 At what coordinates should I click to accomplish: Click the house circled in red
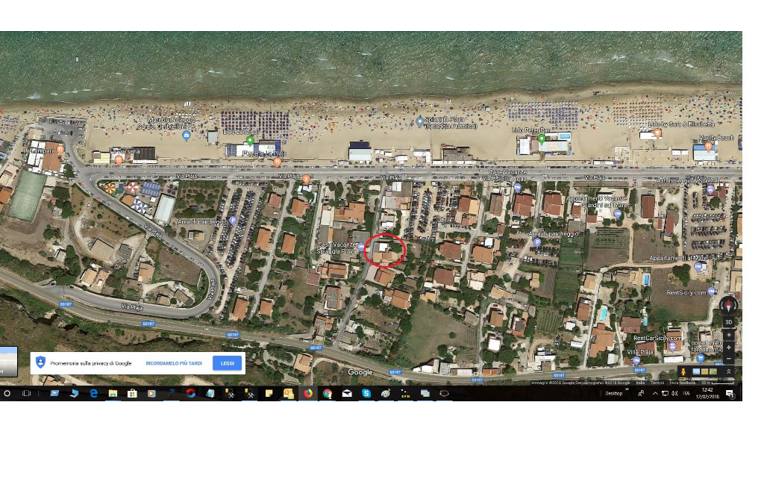(384, 250)
